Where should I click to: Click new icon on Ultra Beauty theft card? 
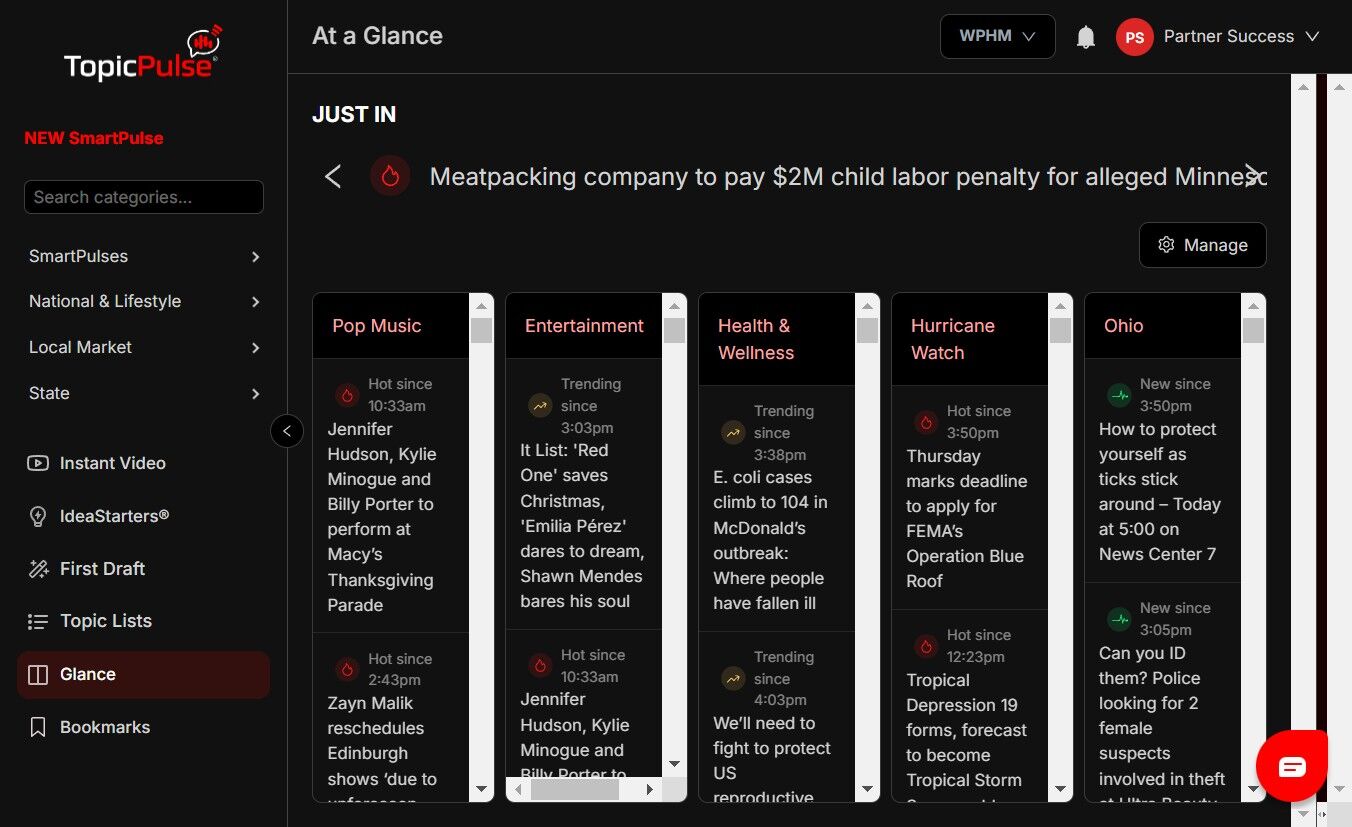(x=1119, y=619)
